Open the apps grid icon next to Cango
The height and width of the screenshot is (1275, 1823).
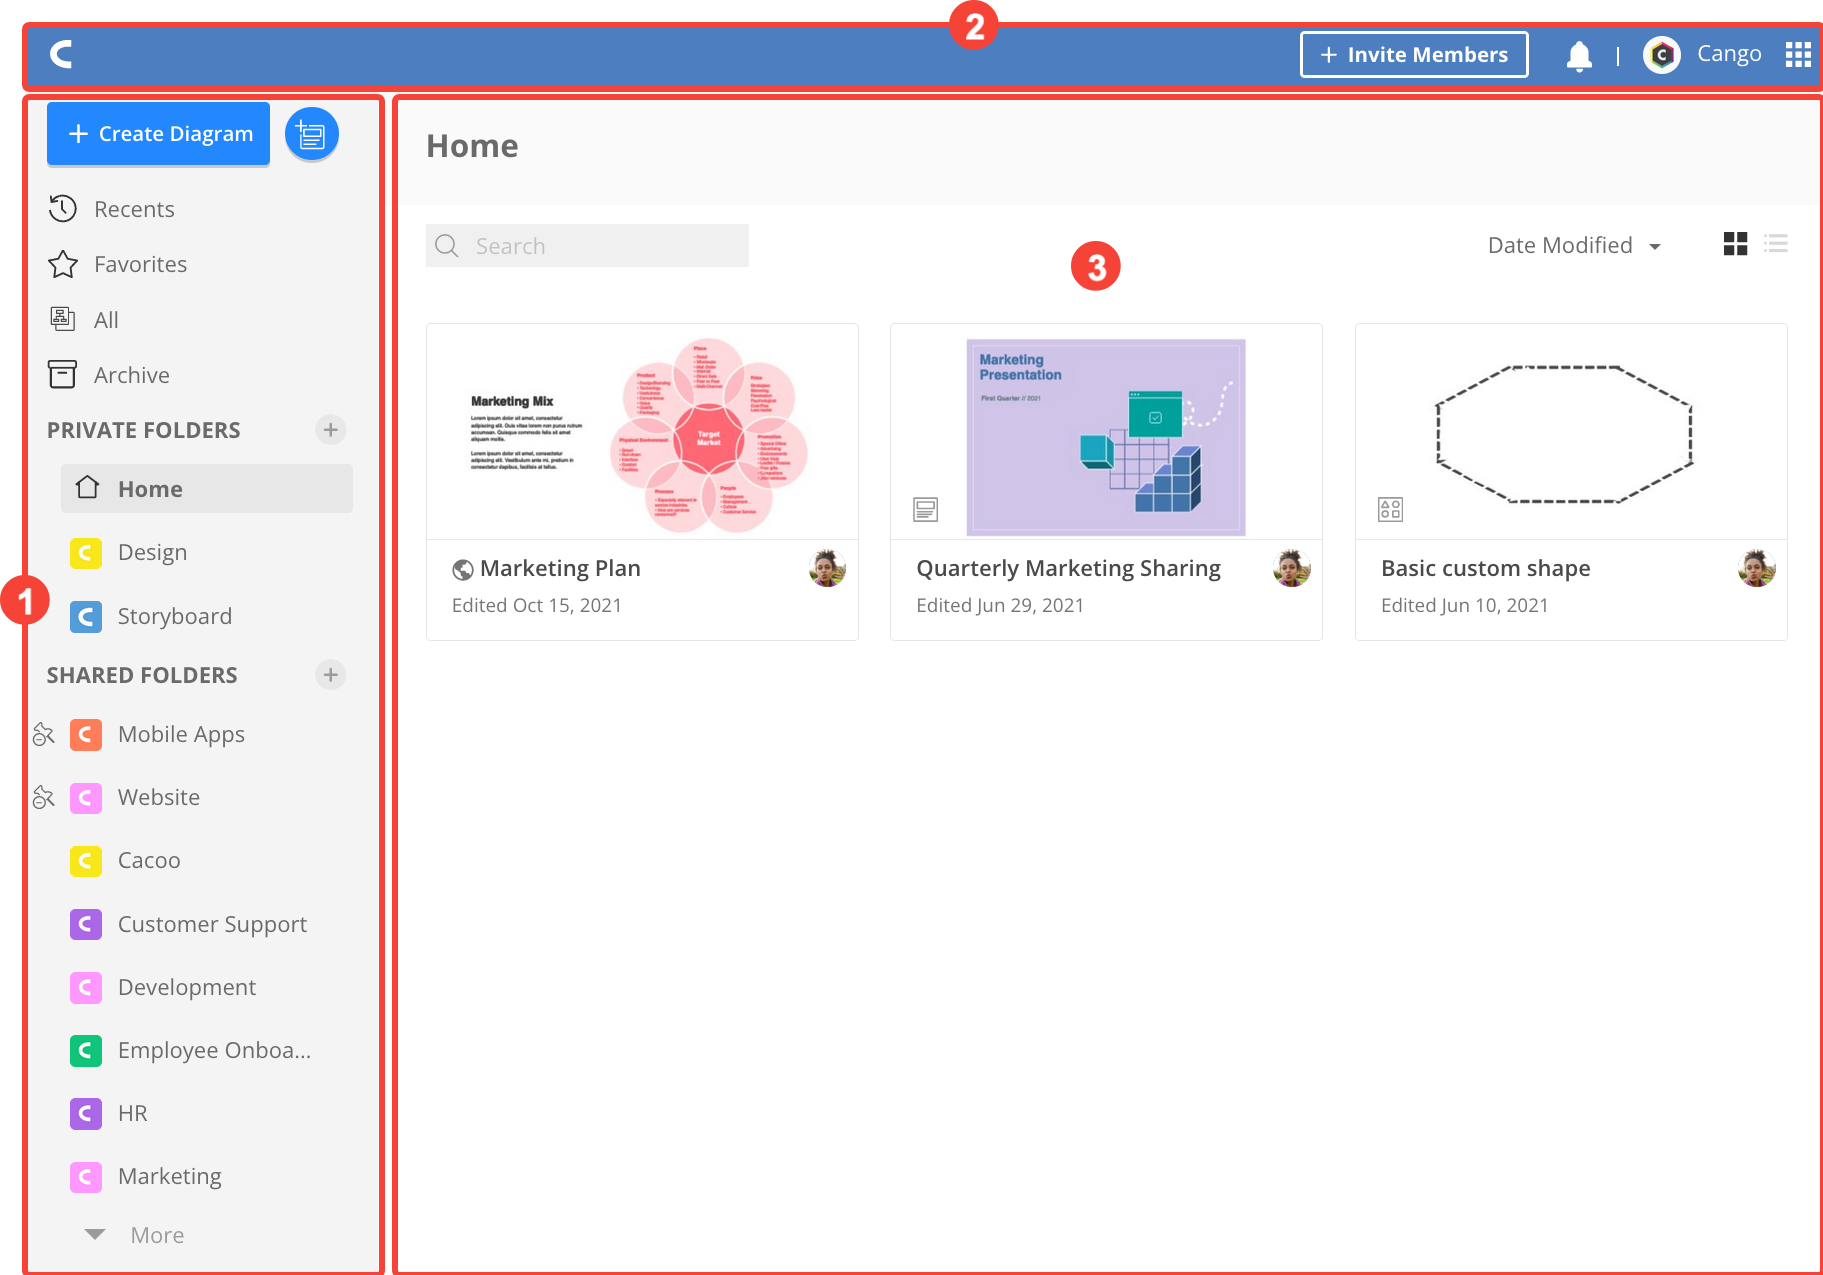click(1797, 55)
